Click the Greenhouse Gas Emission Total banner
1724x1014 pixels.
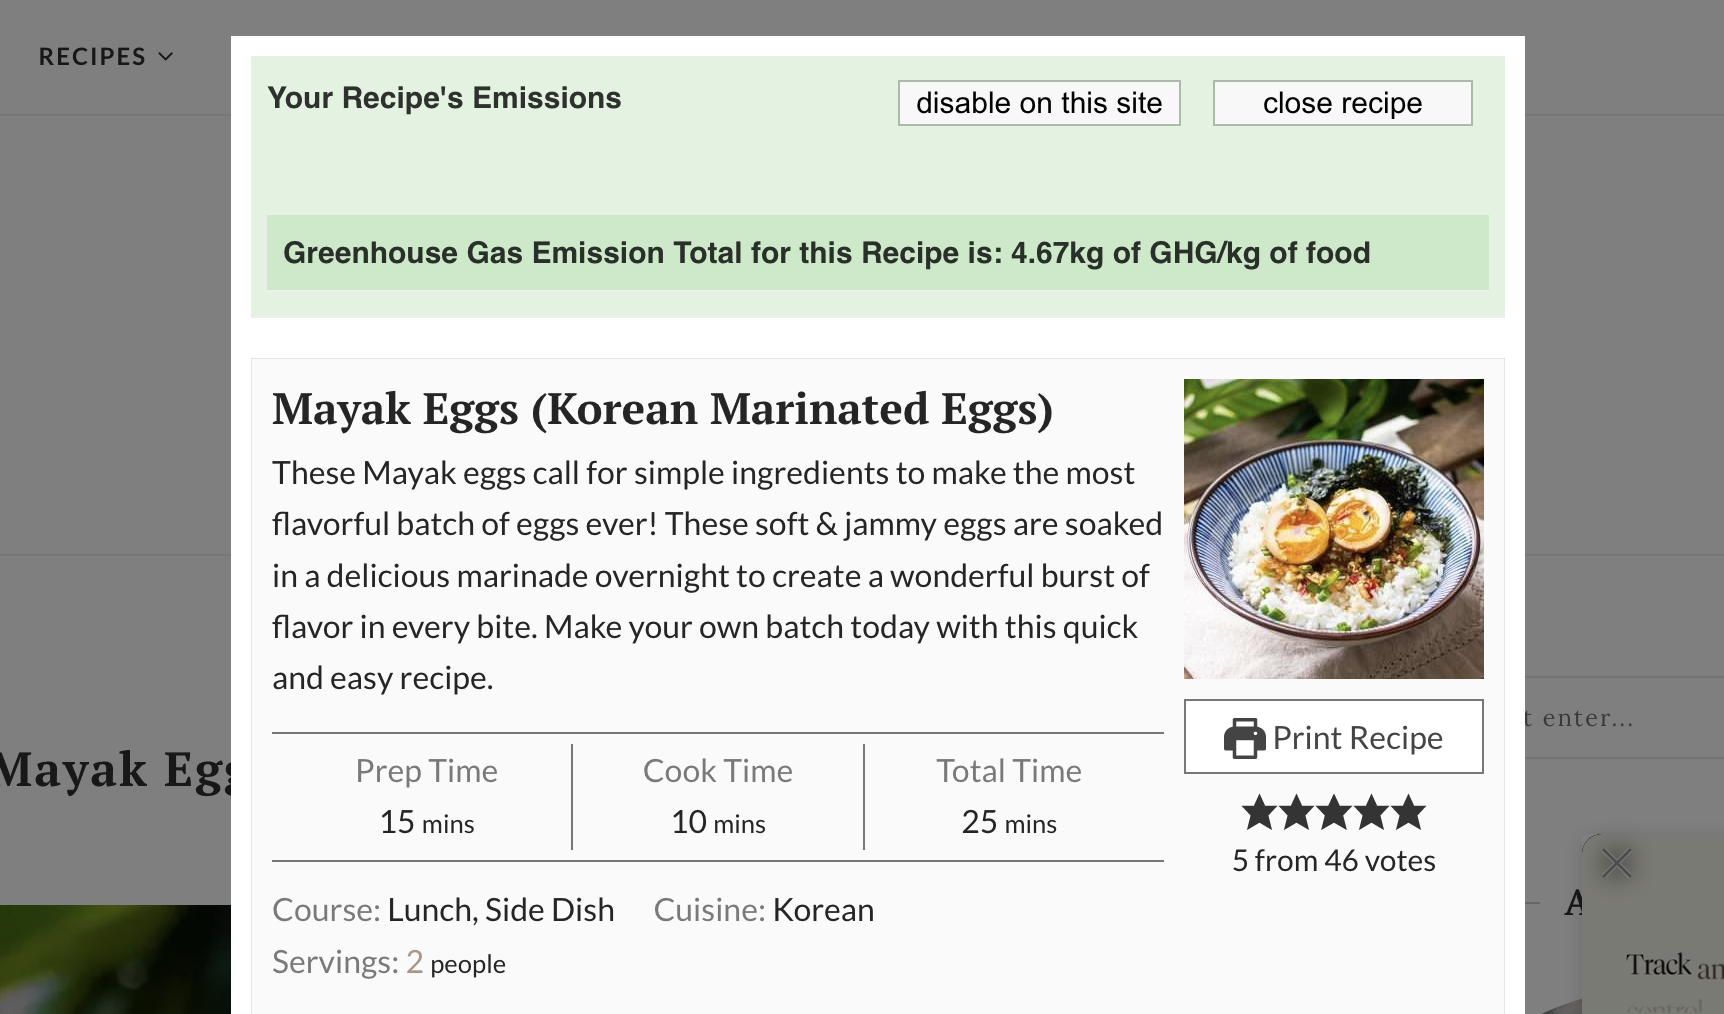coord(877,252)
